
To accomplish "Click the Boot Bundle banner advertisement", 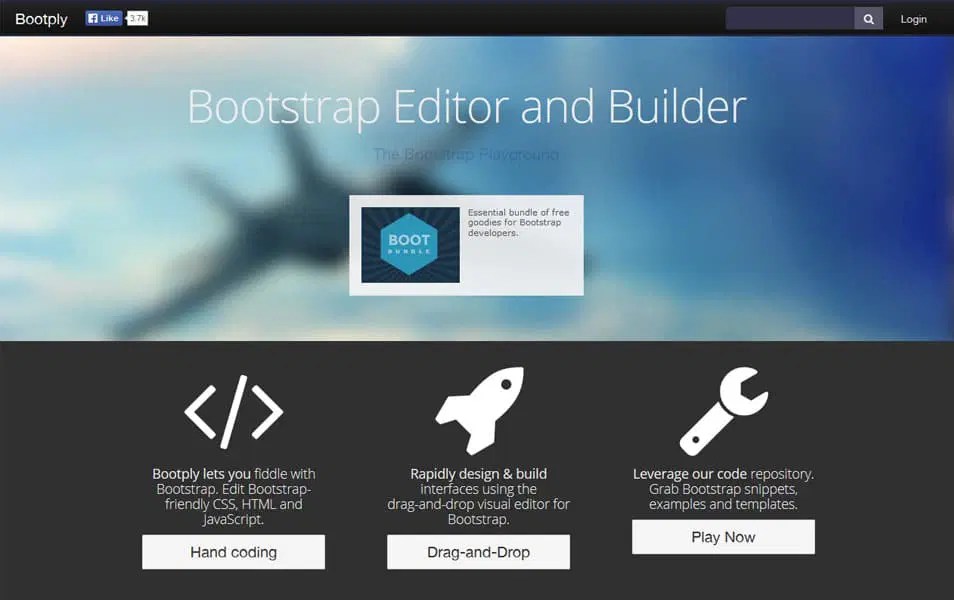I will [466, 244].
